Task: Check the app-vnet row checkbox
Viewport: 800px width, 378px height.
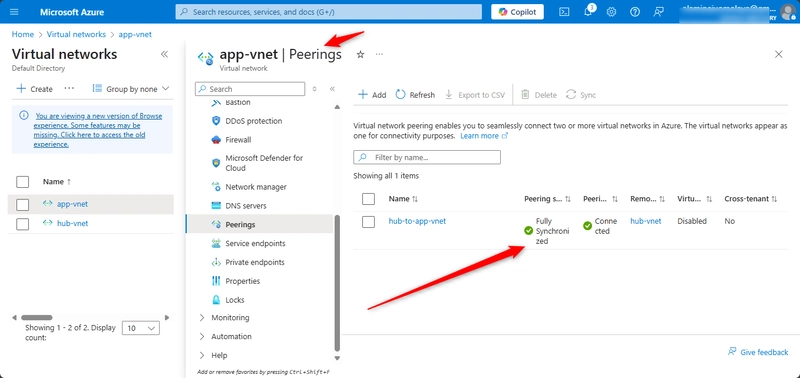Action: (22, 205)
